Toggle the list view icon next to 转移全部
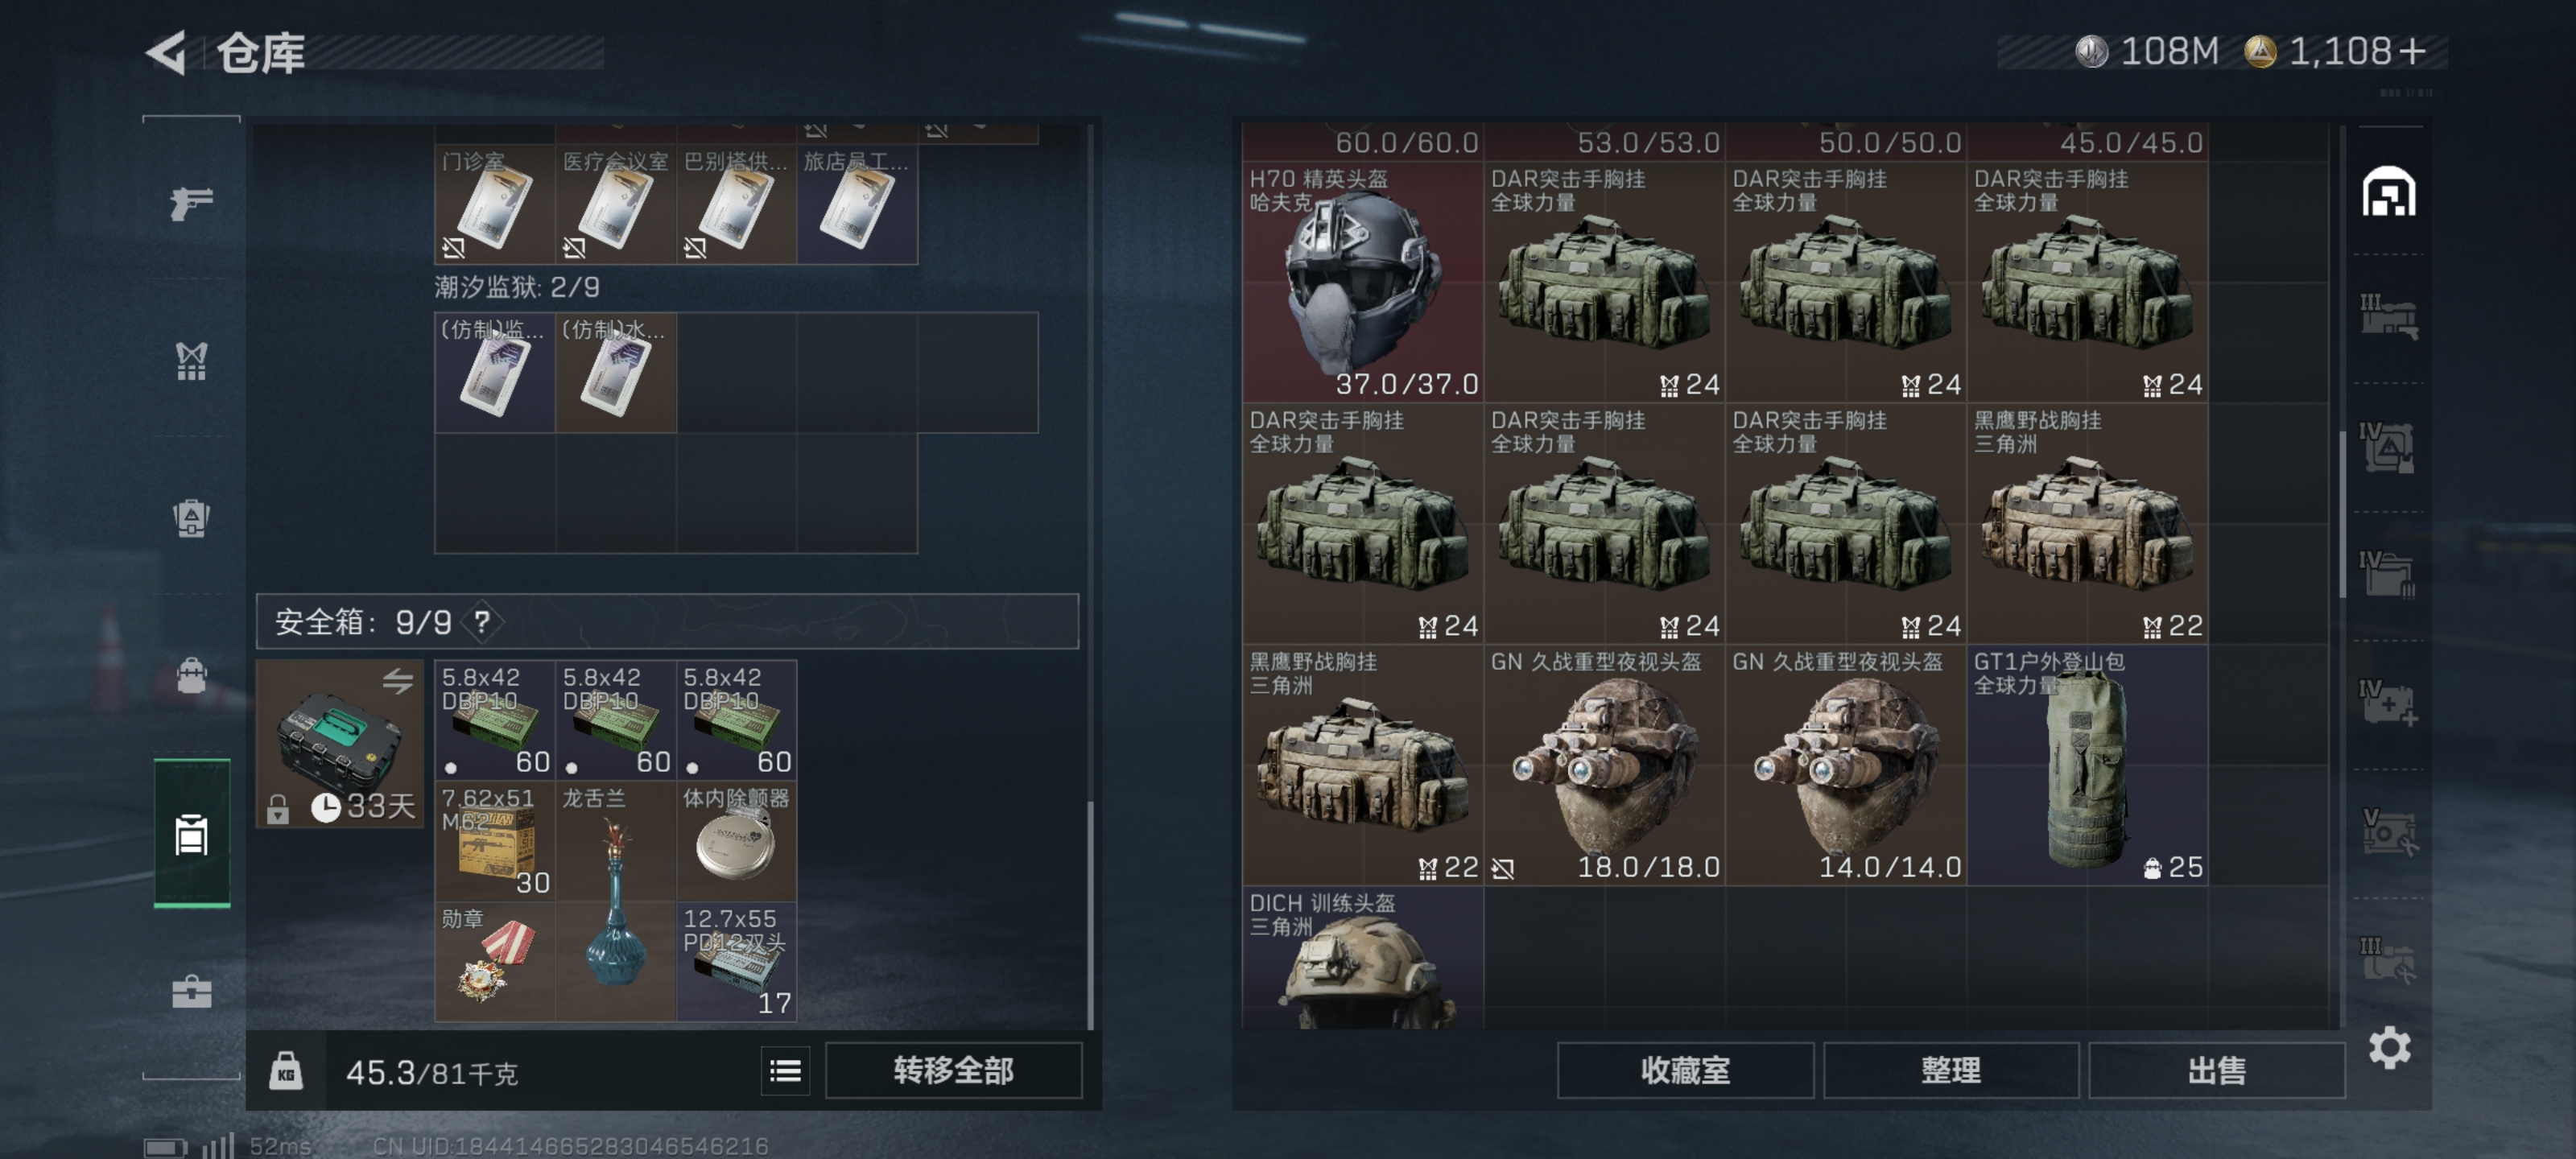The image size is (2576, 1159). tap(785, 1071)
